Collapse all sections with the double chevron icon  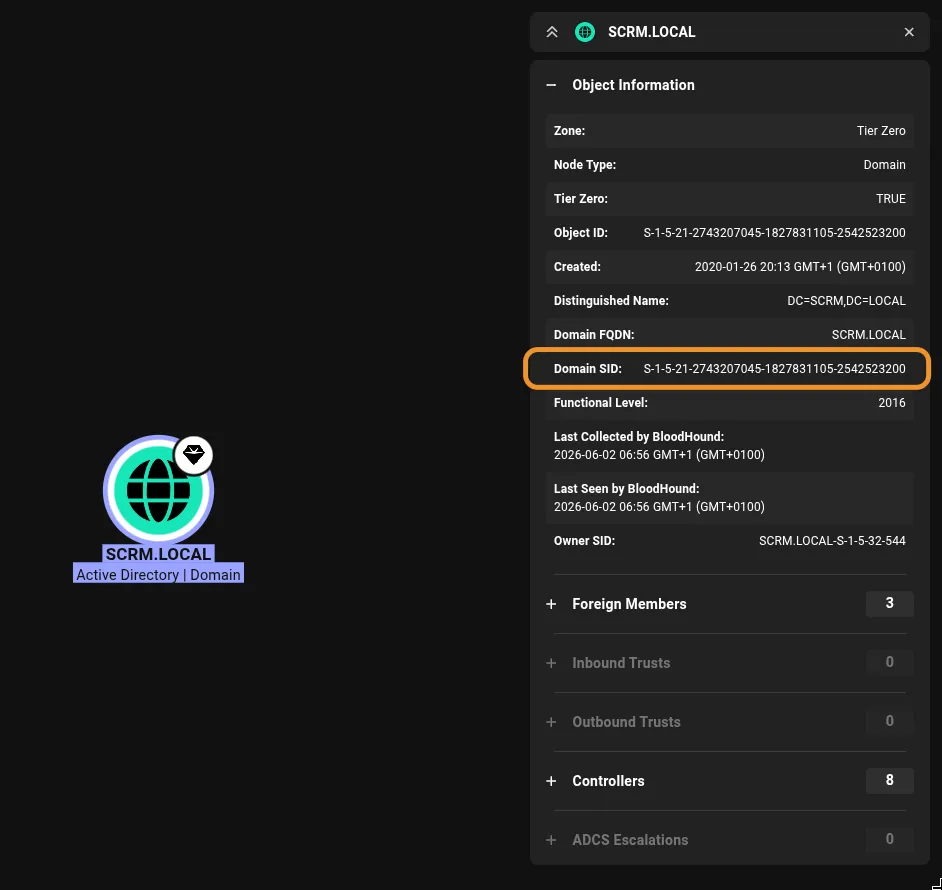point(552,32)
